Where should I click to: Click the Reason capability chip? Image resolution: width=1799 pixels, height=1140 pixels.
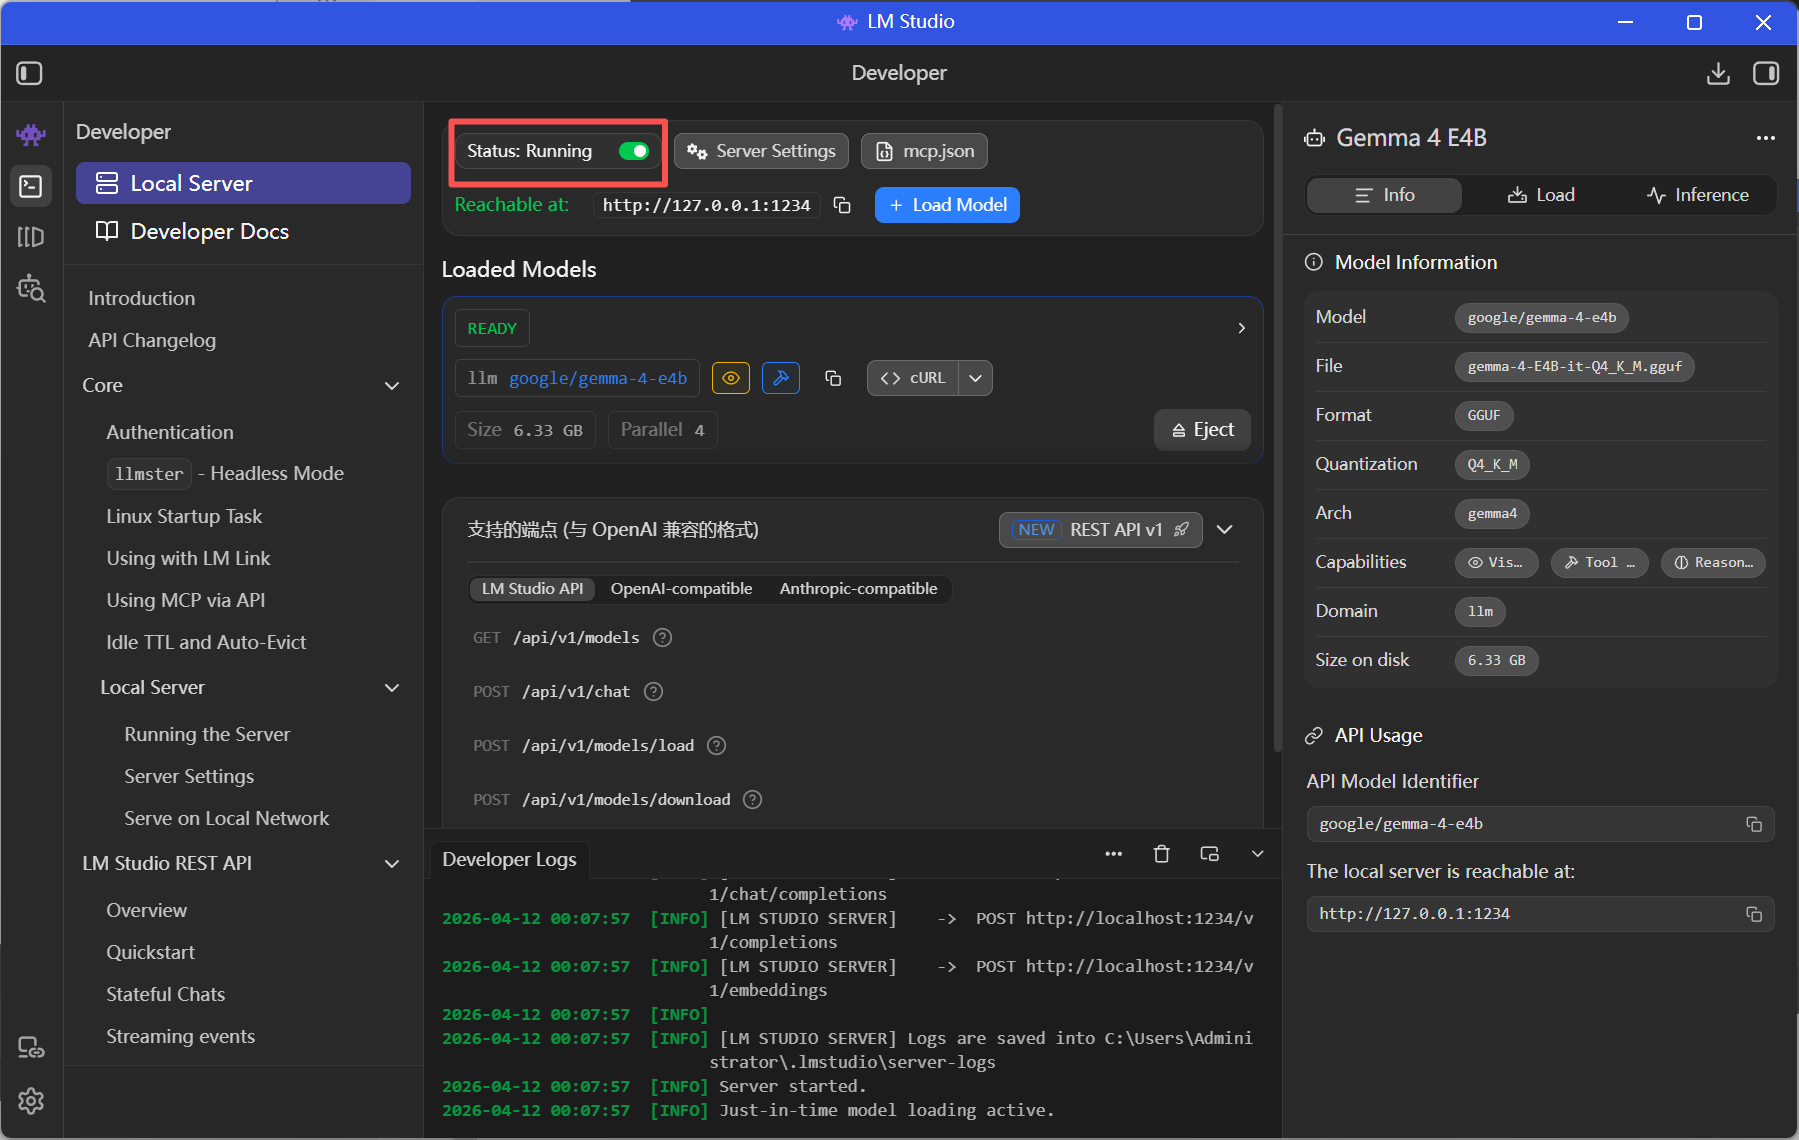tap(1713, 563)
